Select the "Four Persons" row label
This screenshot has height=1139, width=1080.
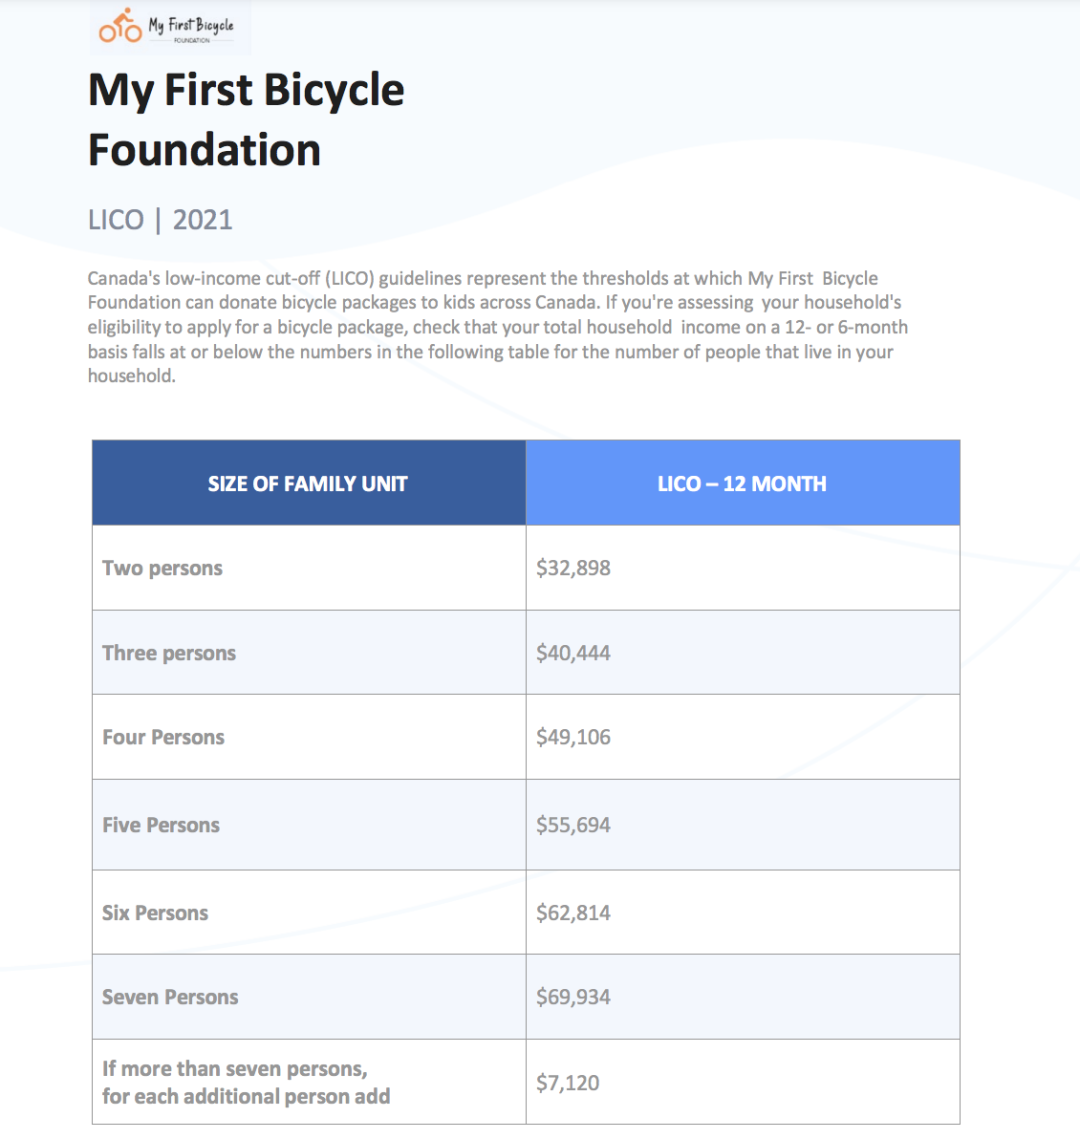pyautogui.click(x=163, y=737)
